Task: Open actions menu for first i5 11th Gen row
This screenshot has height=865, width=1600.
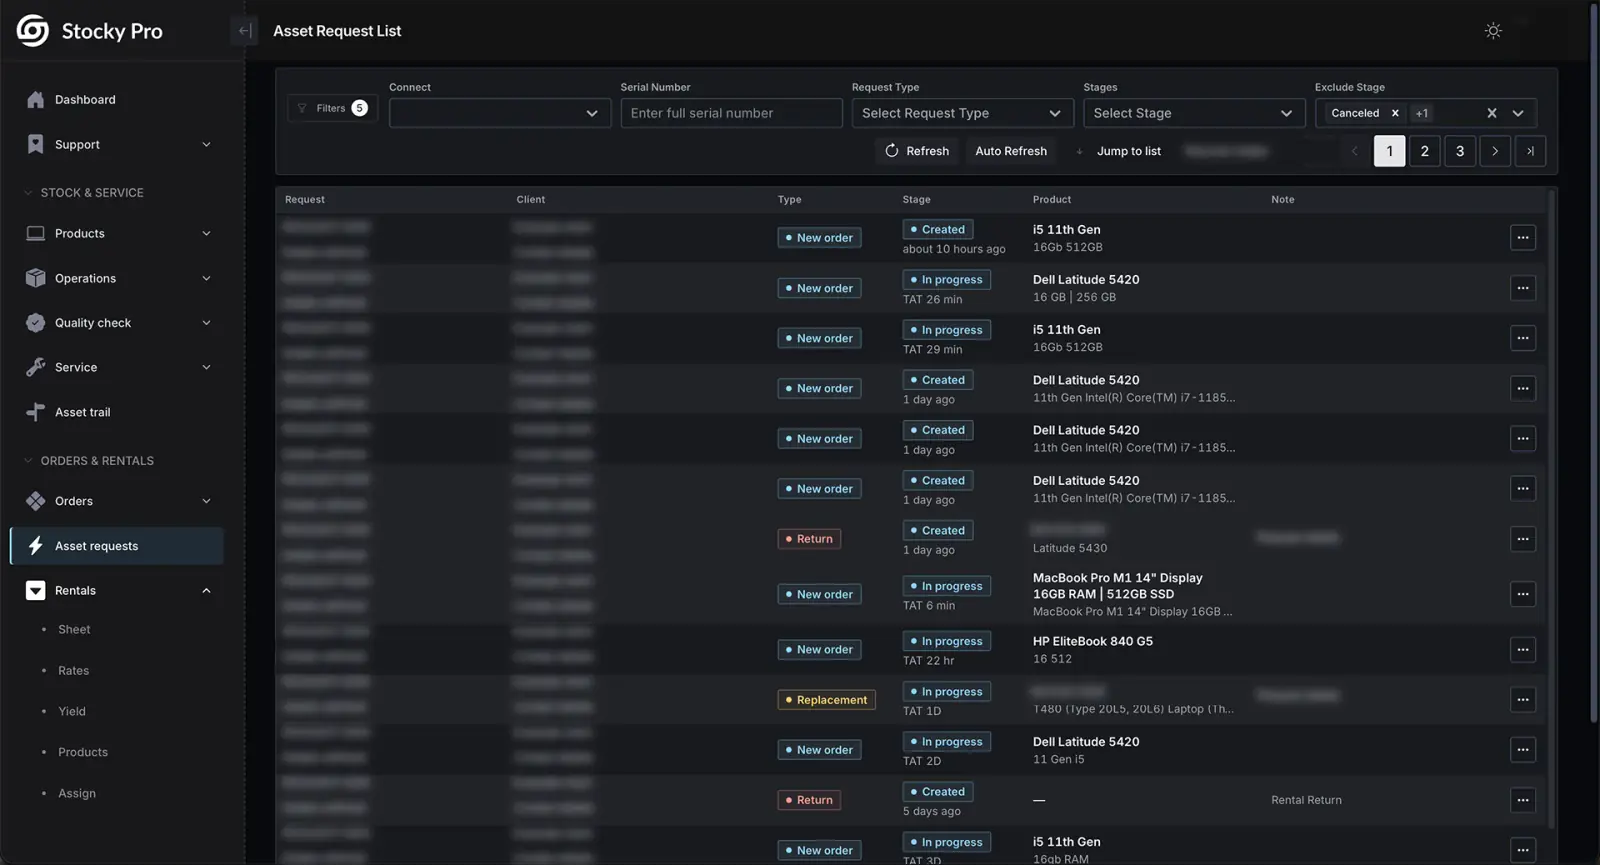Action: pyautogui.click(x=1523, y=238)
